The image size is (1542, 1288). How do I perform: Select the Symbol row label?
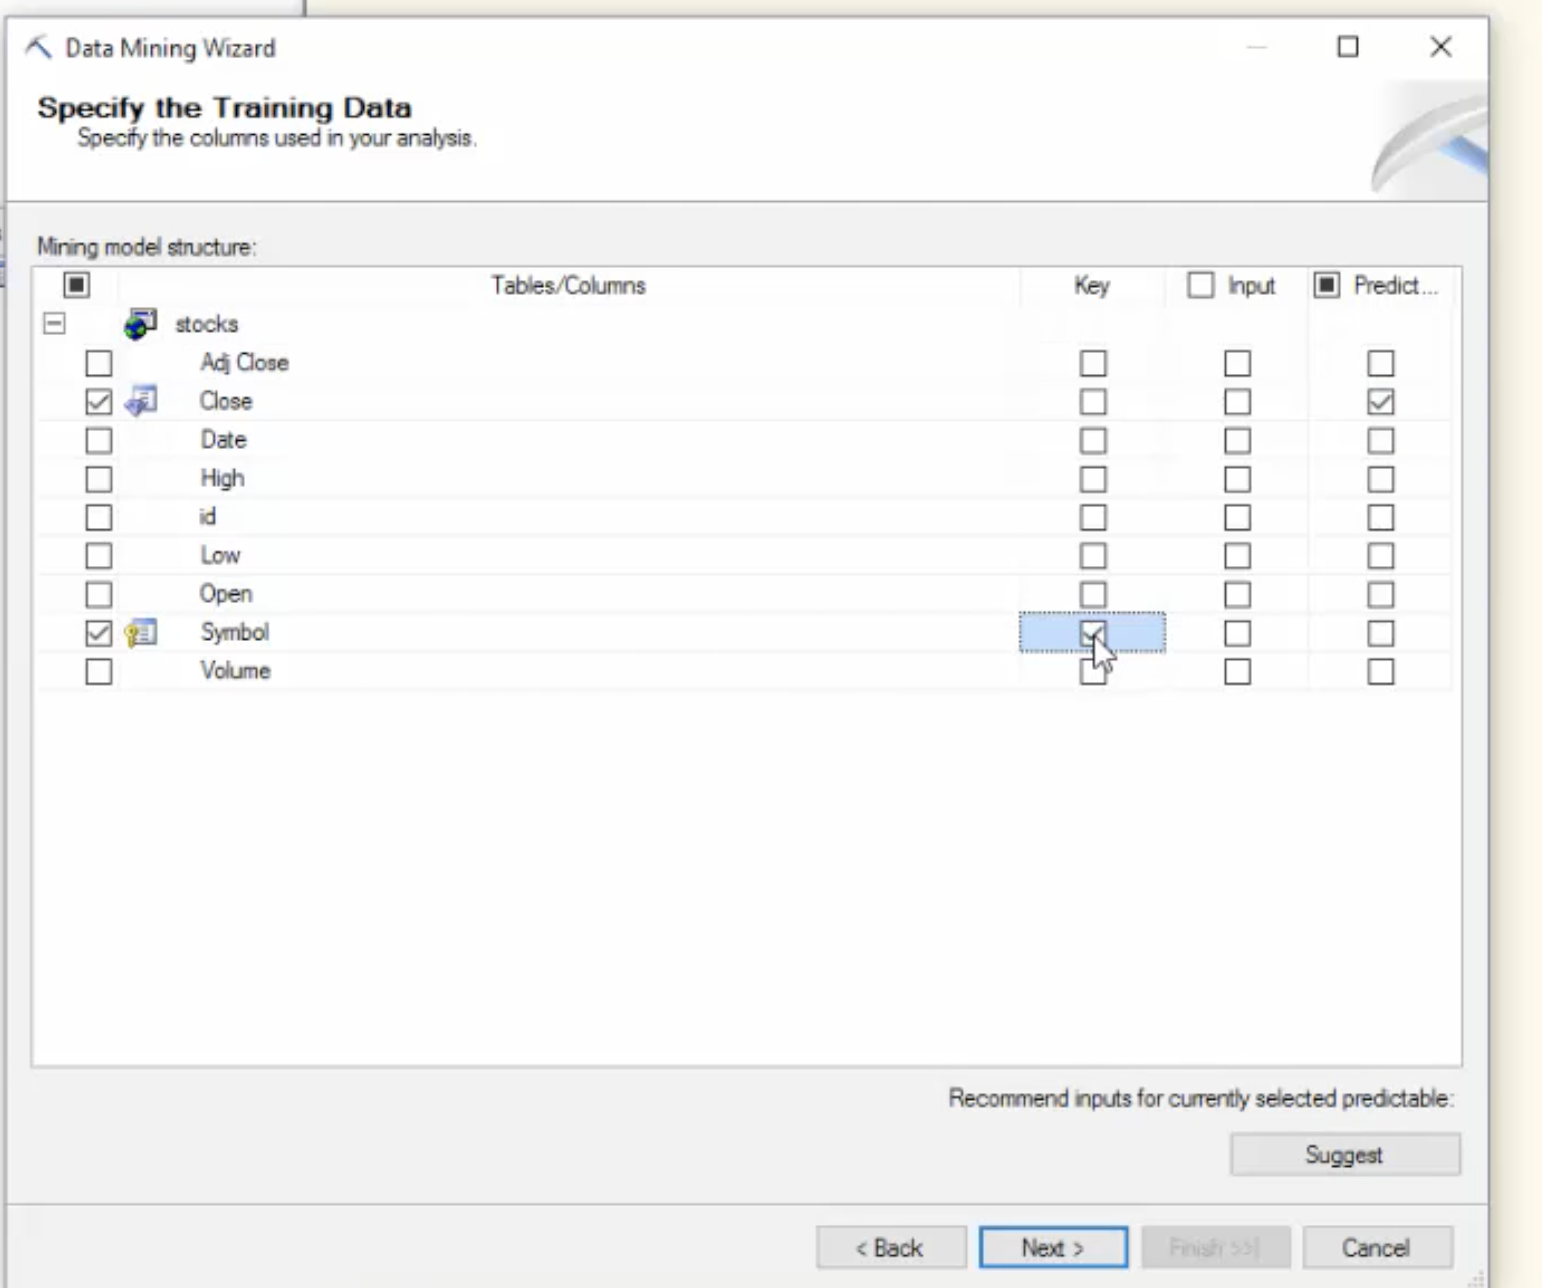[x=235, y=632]
